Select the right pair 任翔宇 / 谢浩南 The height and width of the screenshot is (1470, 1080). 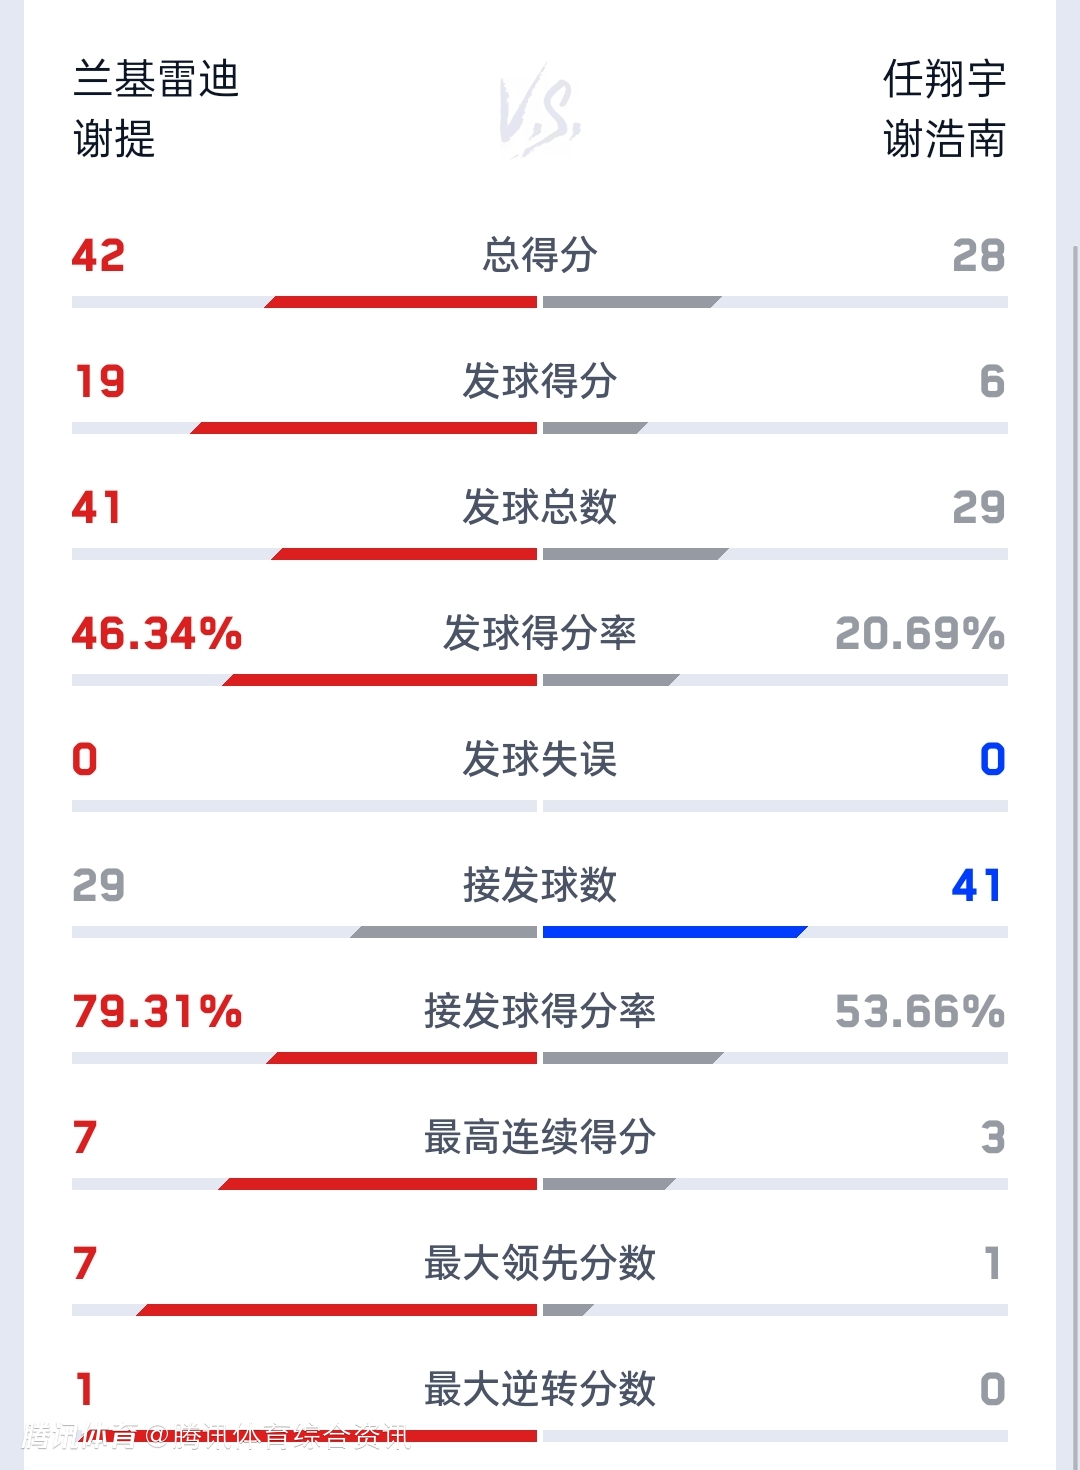[x=943, y=108]
